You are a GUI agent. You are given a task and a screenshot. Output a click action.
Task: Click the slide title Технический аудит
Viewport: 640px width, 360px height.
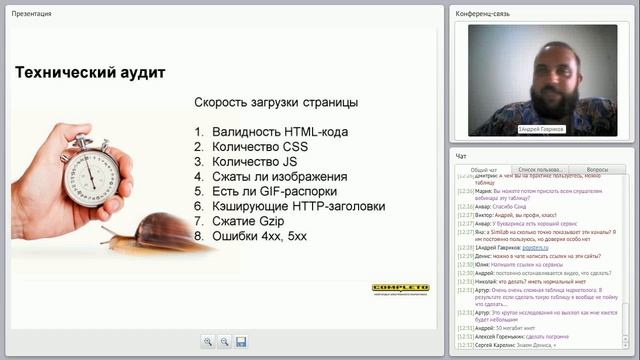point(90,72)
